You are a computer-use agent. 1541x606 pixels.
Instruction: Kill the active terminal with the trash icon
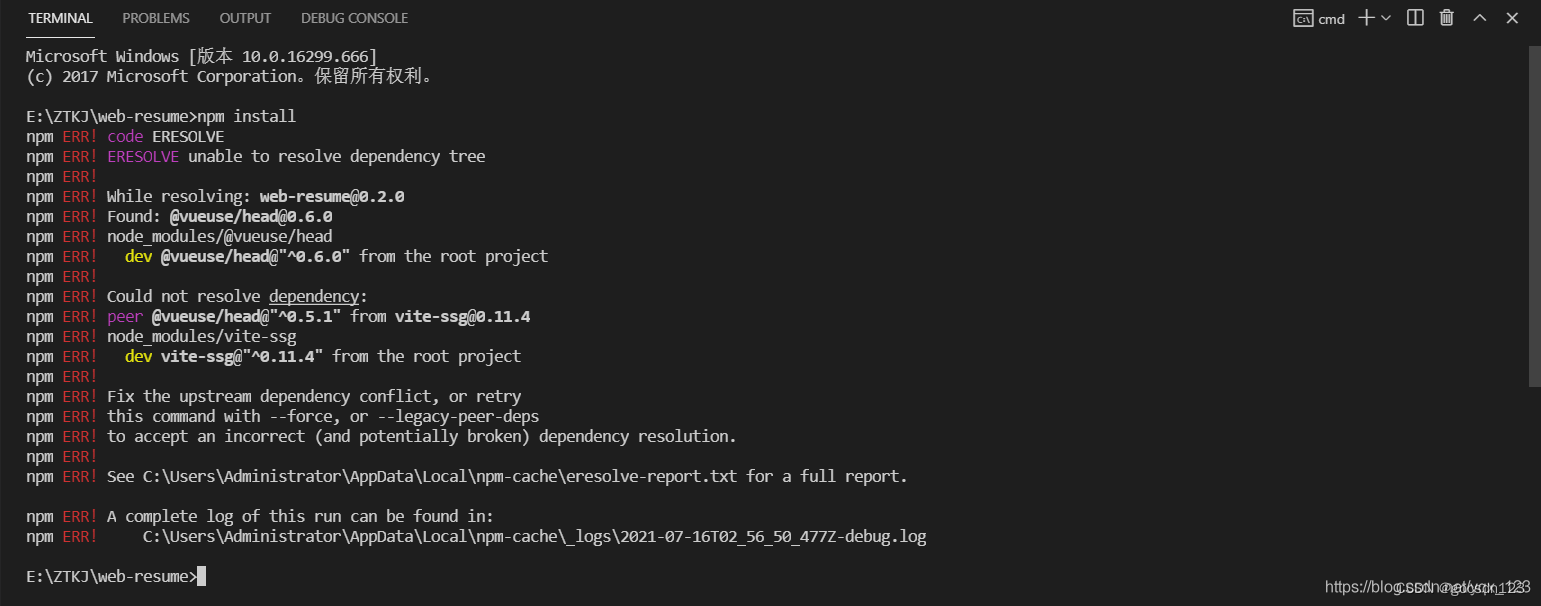pos(1446,17)
